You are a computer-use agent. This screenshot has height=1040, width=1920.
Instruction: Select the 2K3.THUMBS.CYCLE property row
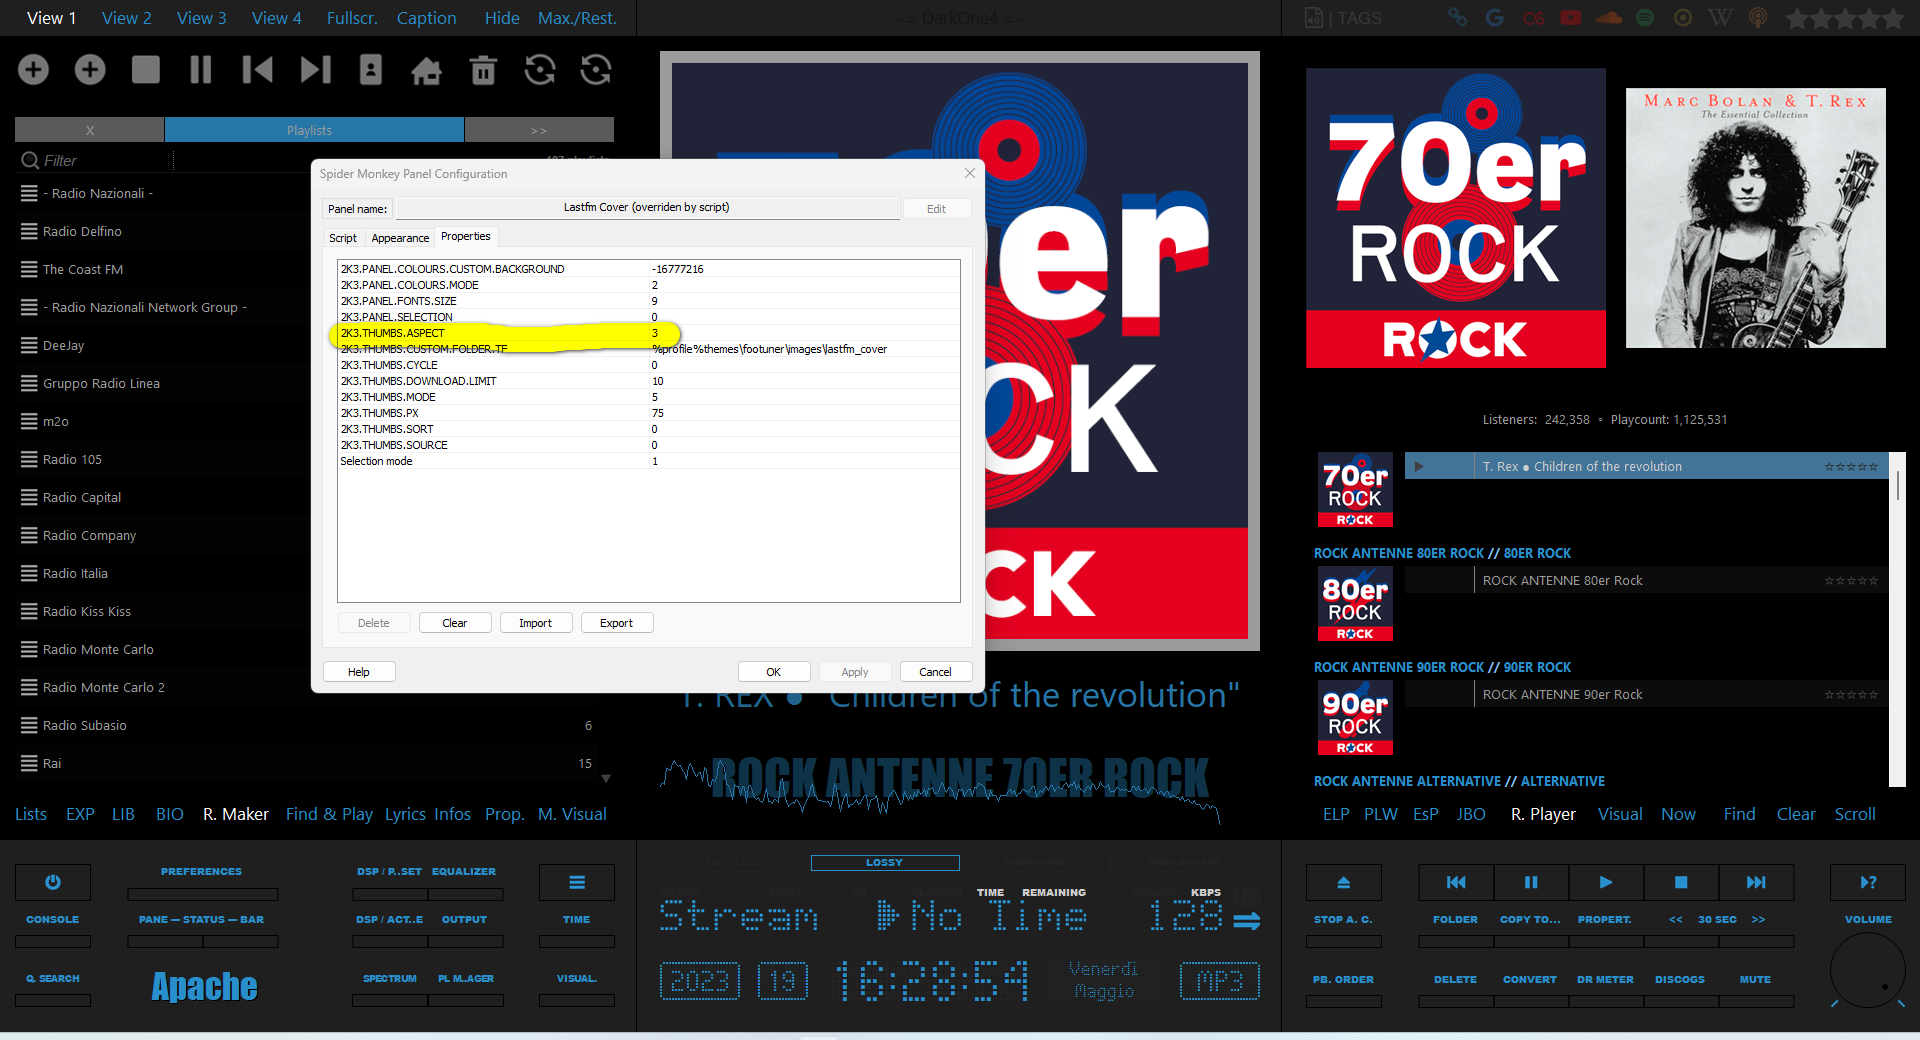648,365
